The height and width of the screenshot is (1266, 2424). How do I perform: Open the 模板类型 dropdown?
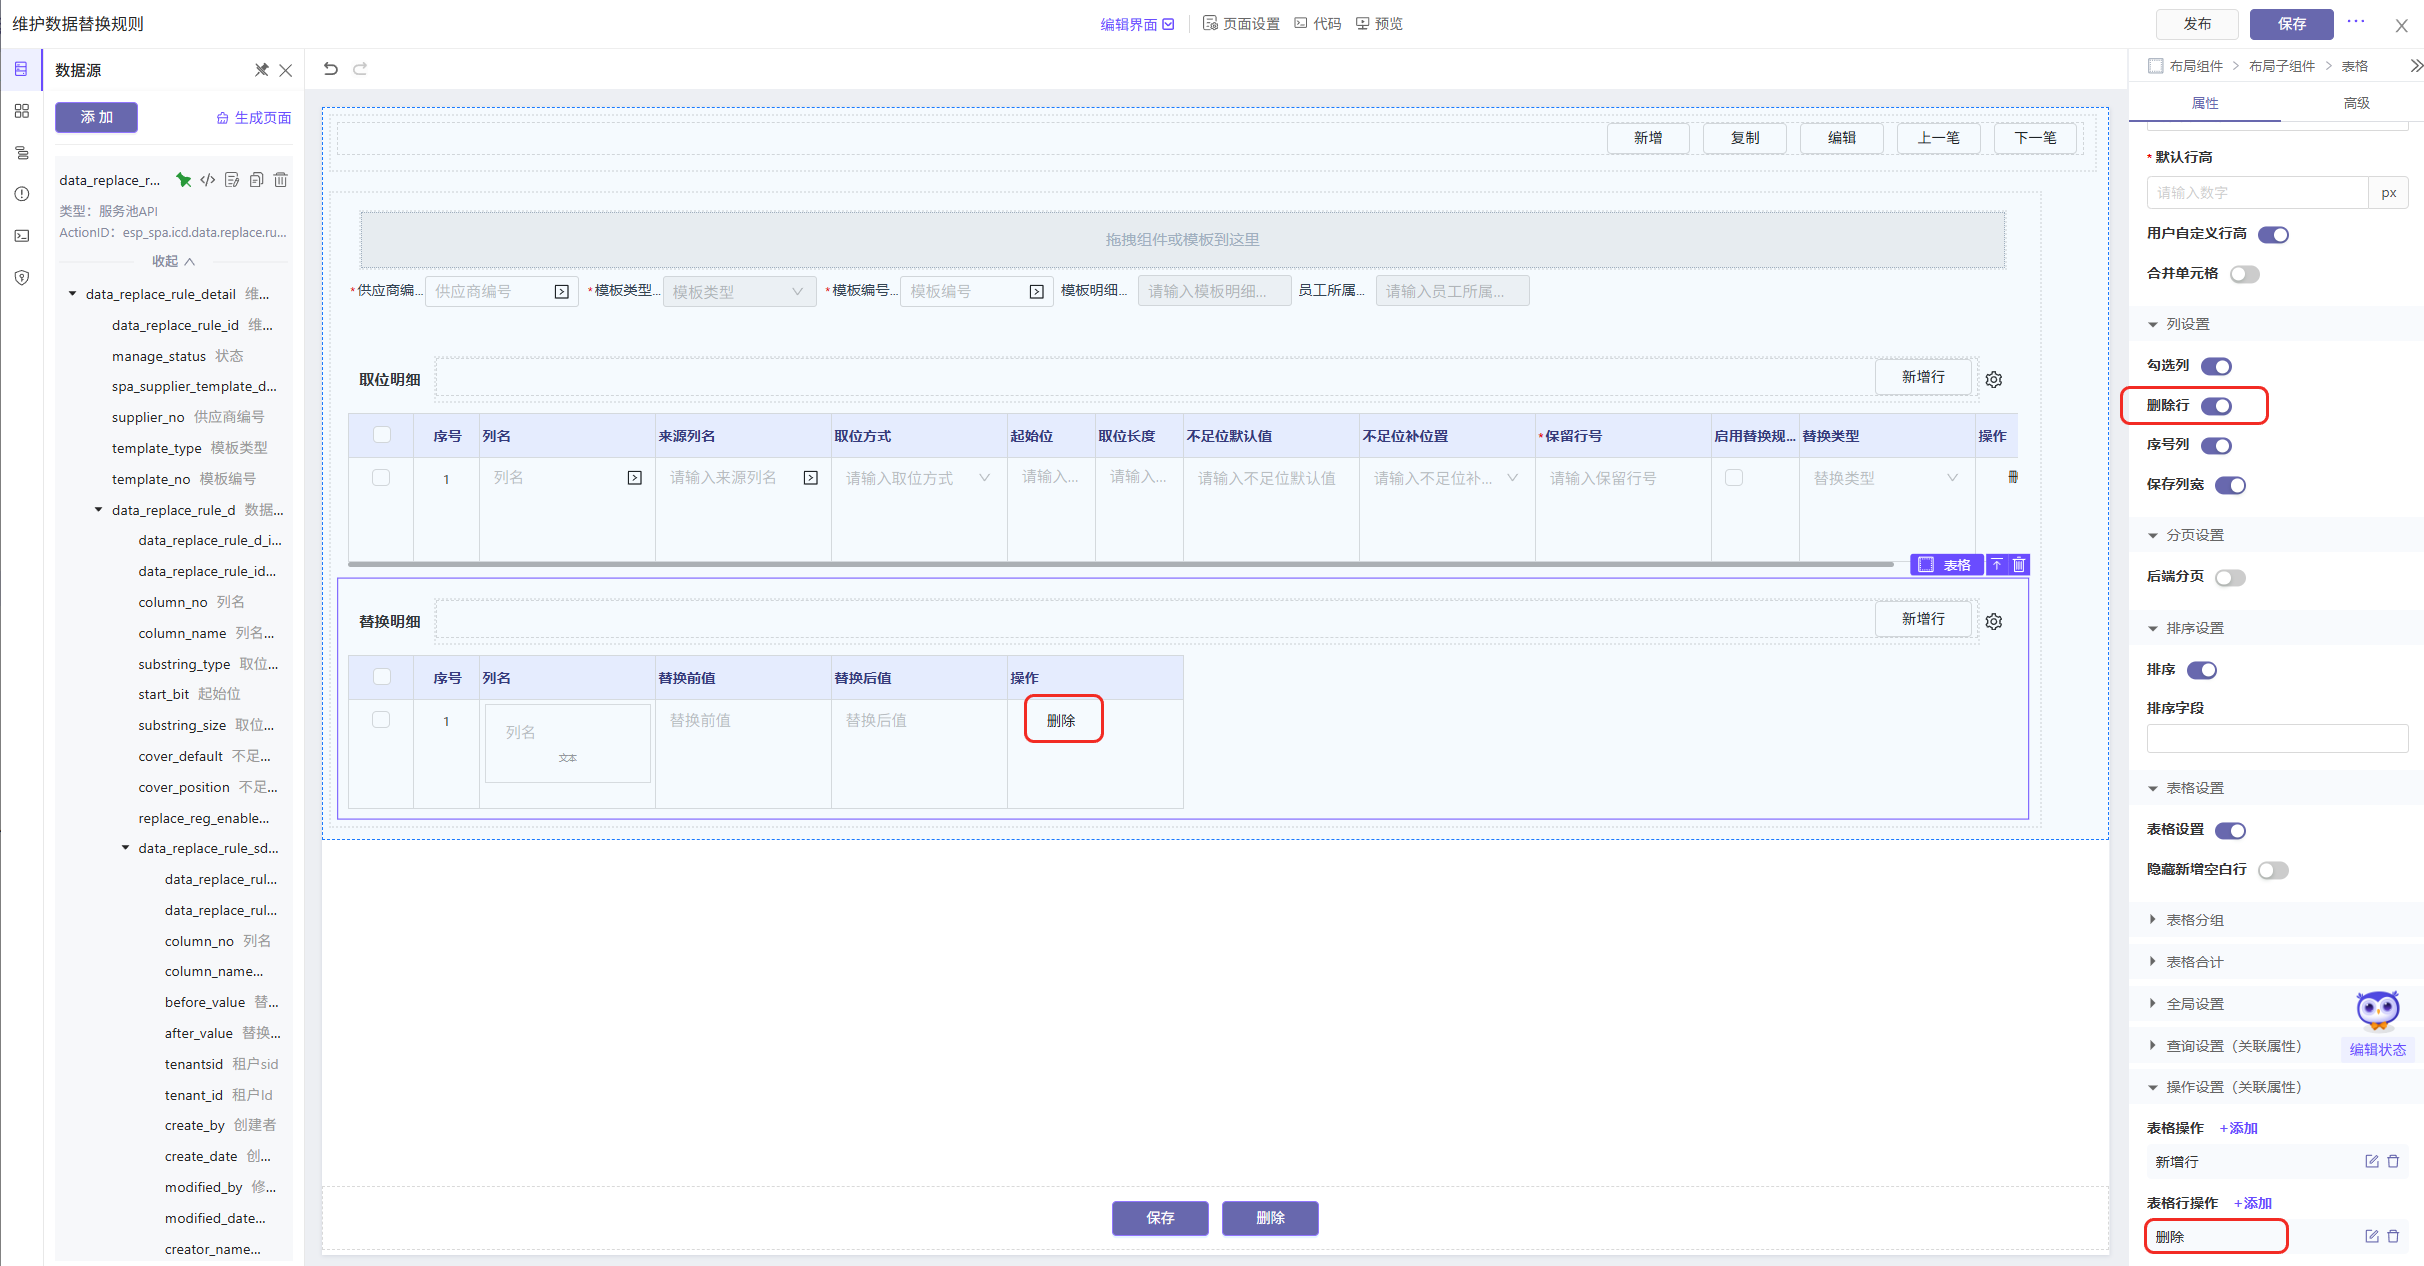pos(738,292)
